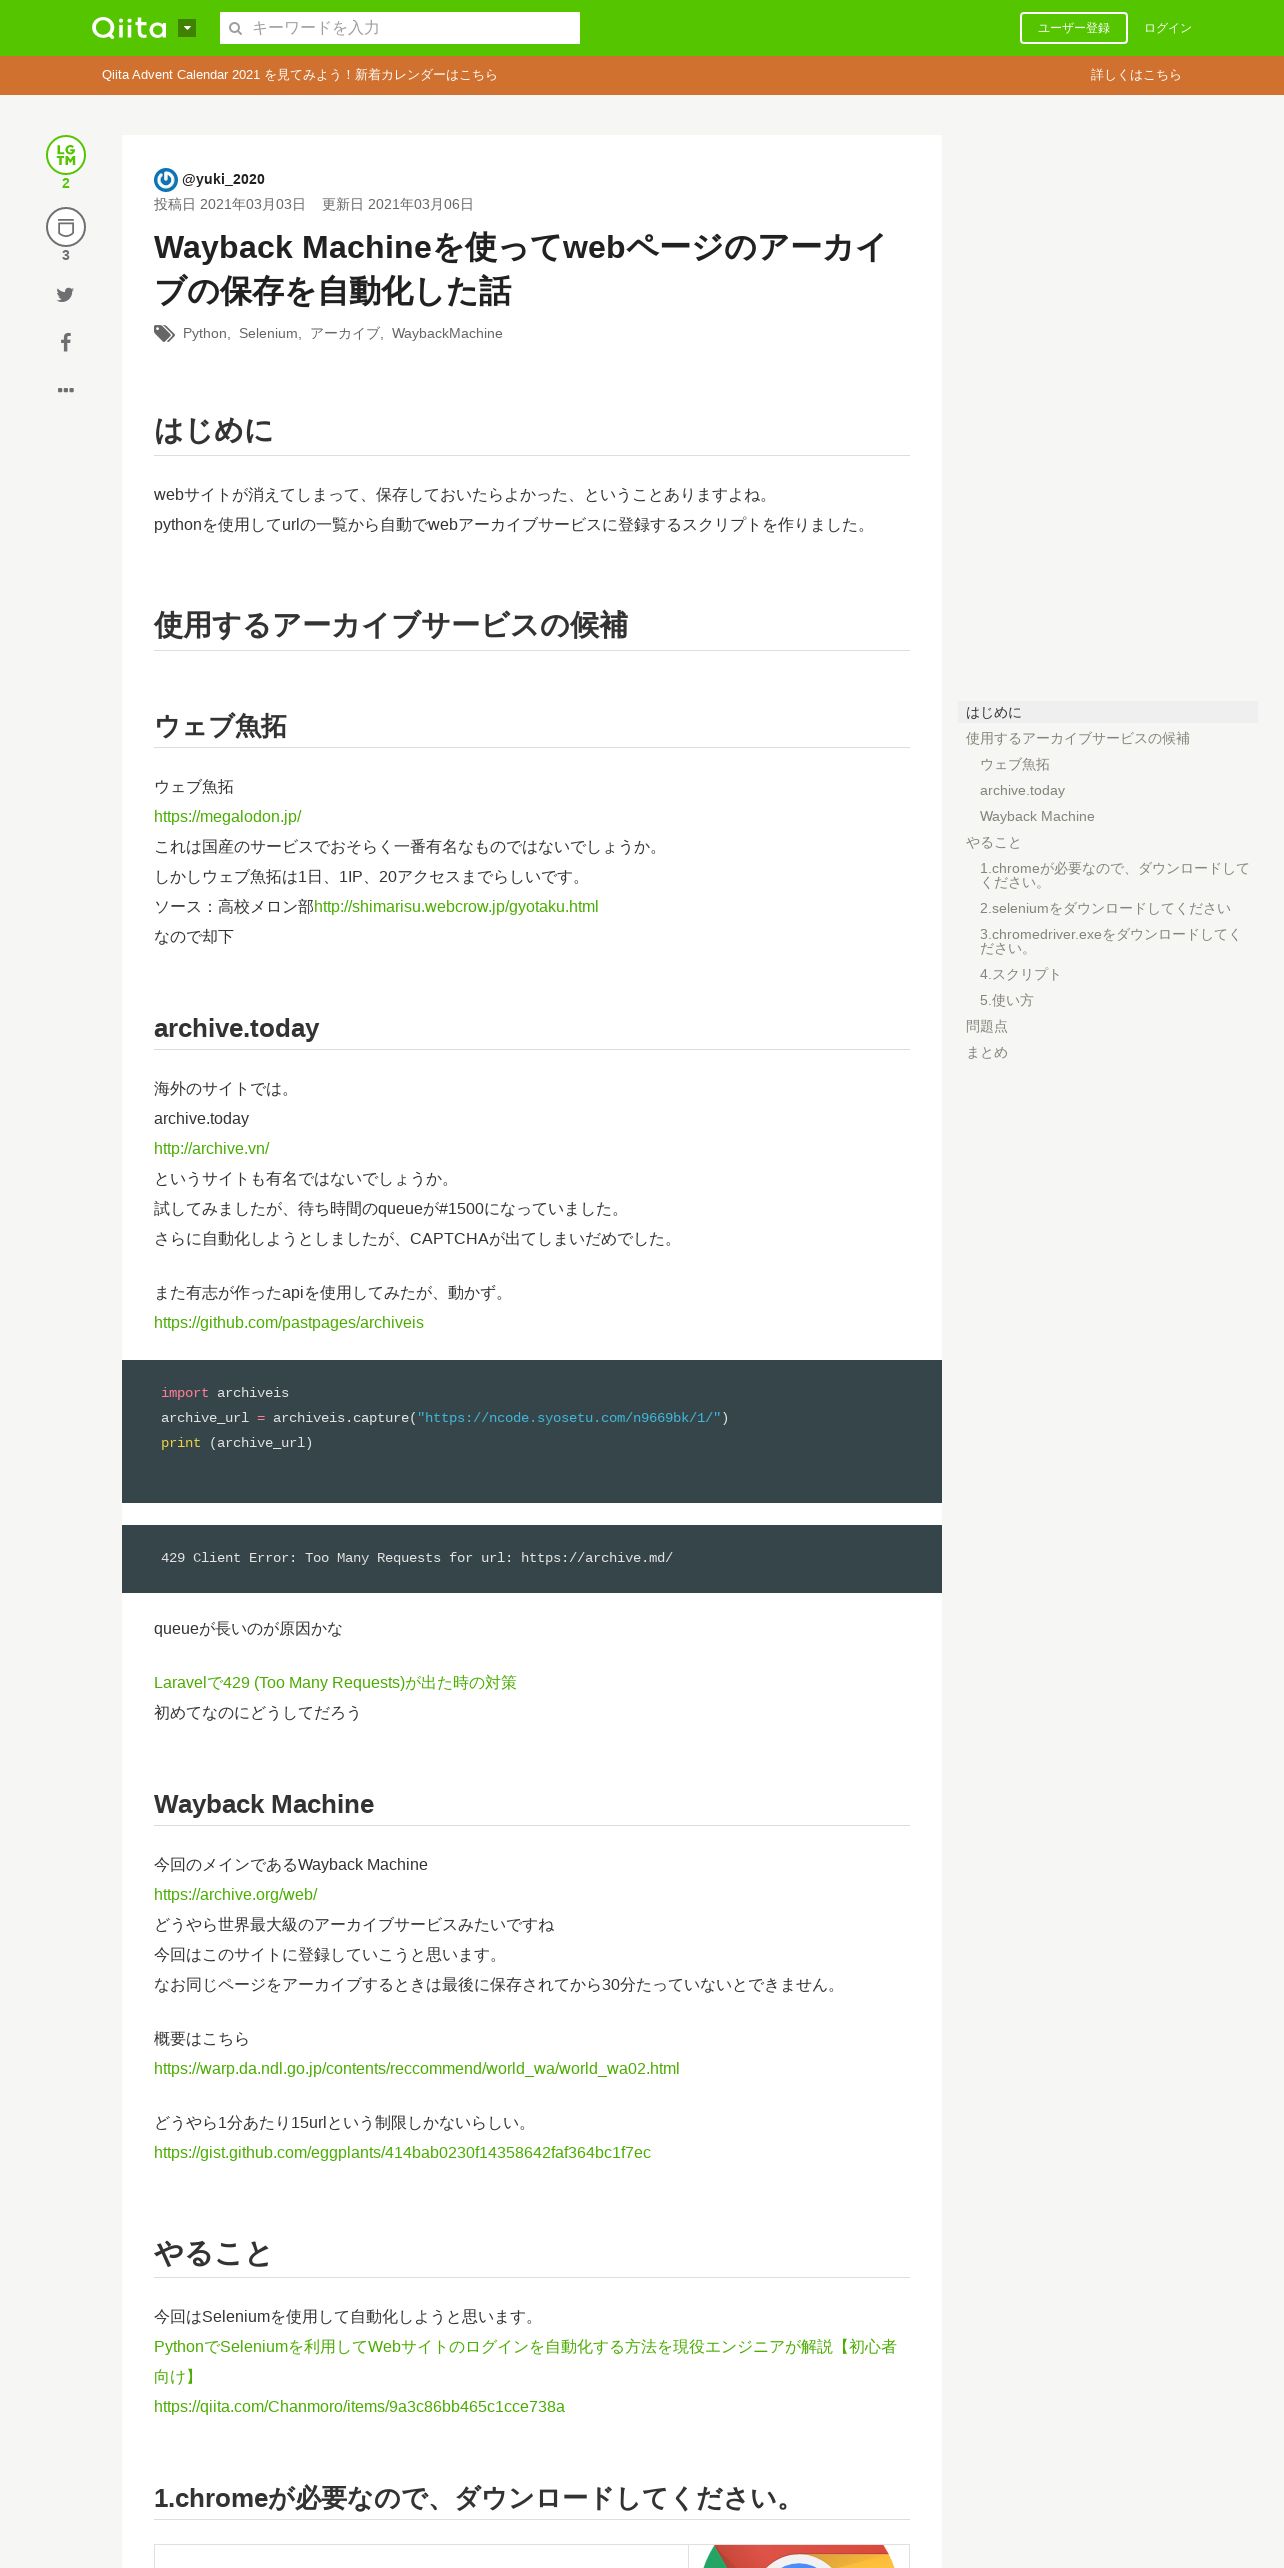Open the github.com/pastpages/archiveis link
The image size is (1284, 2568).
[x=288, y=1322]
